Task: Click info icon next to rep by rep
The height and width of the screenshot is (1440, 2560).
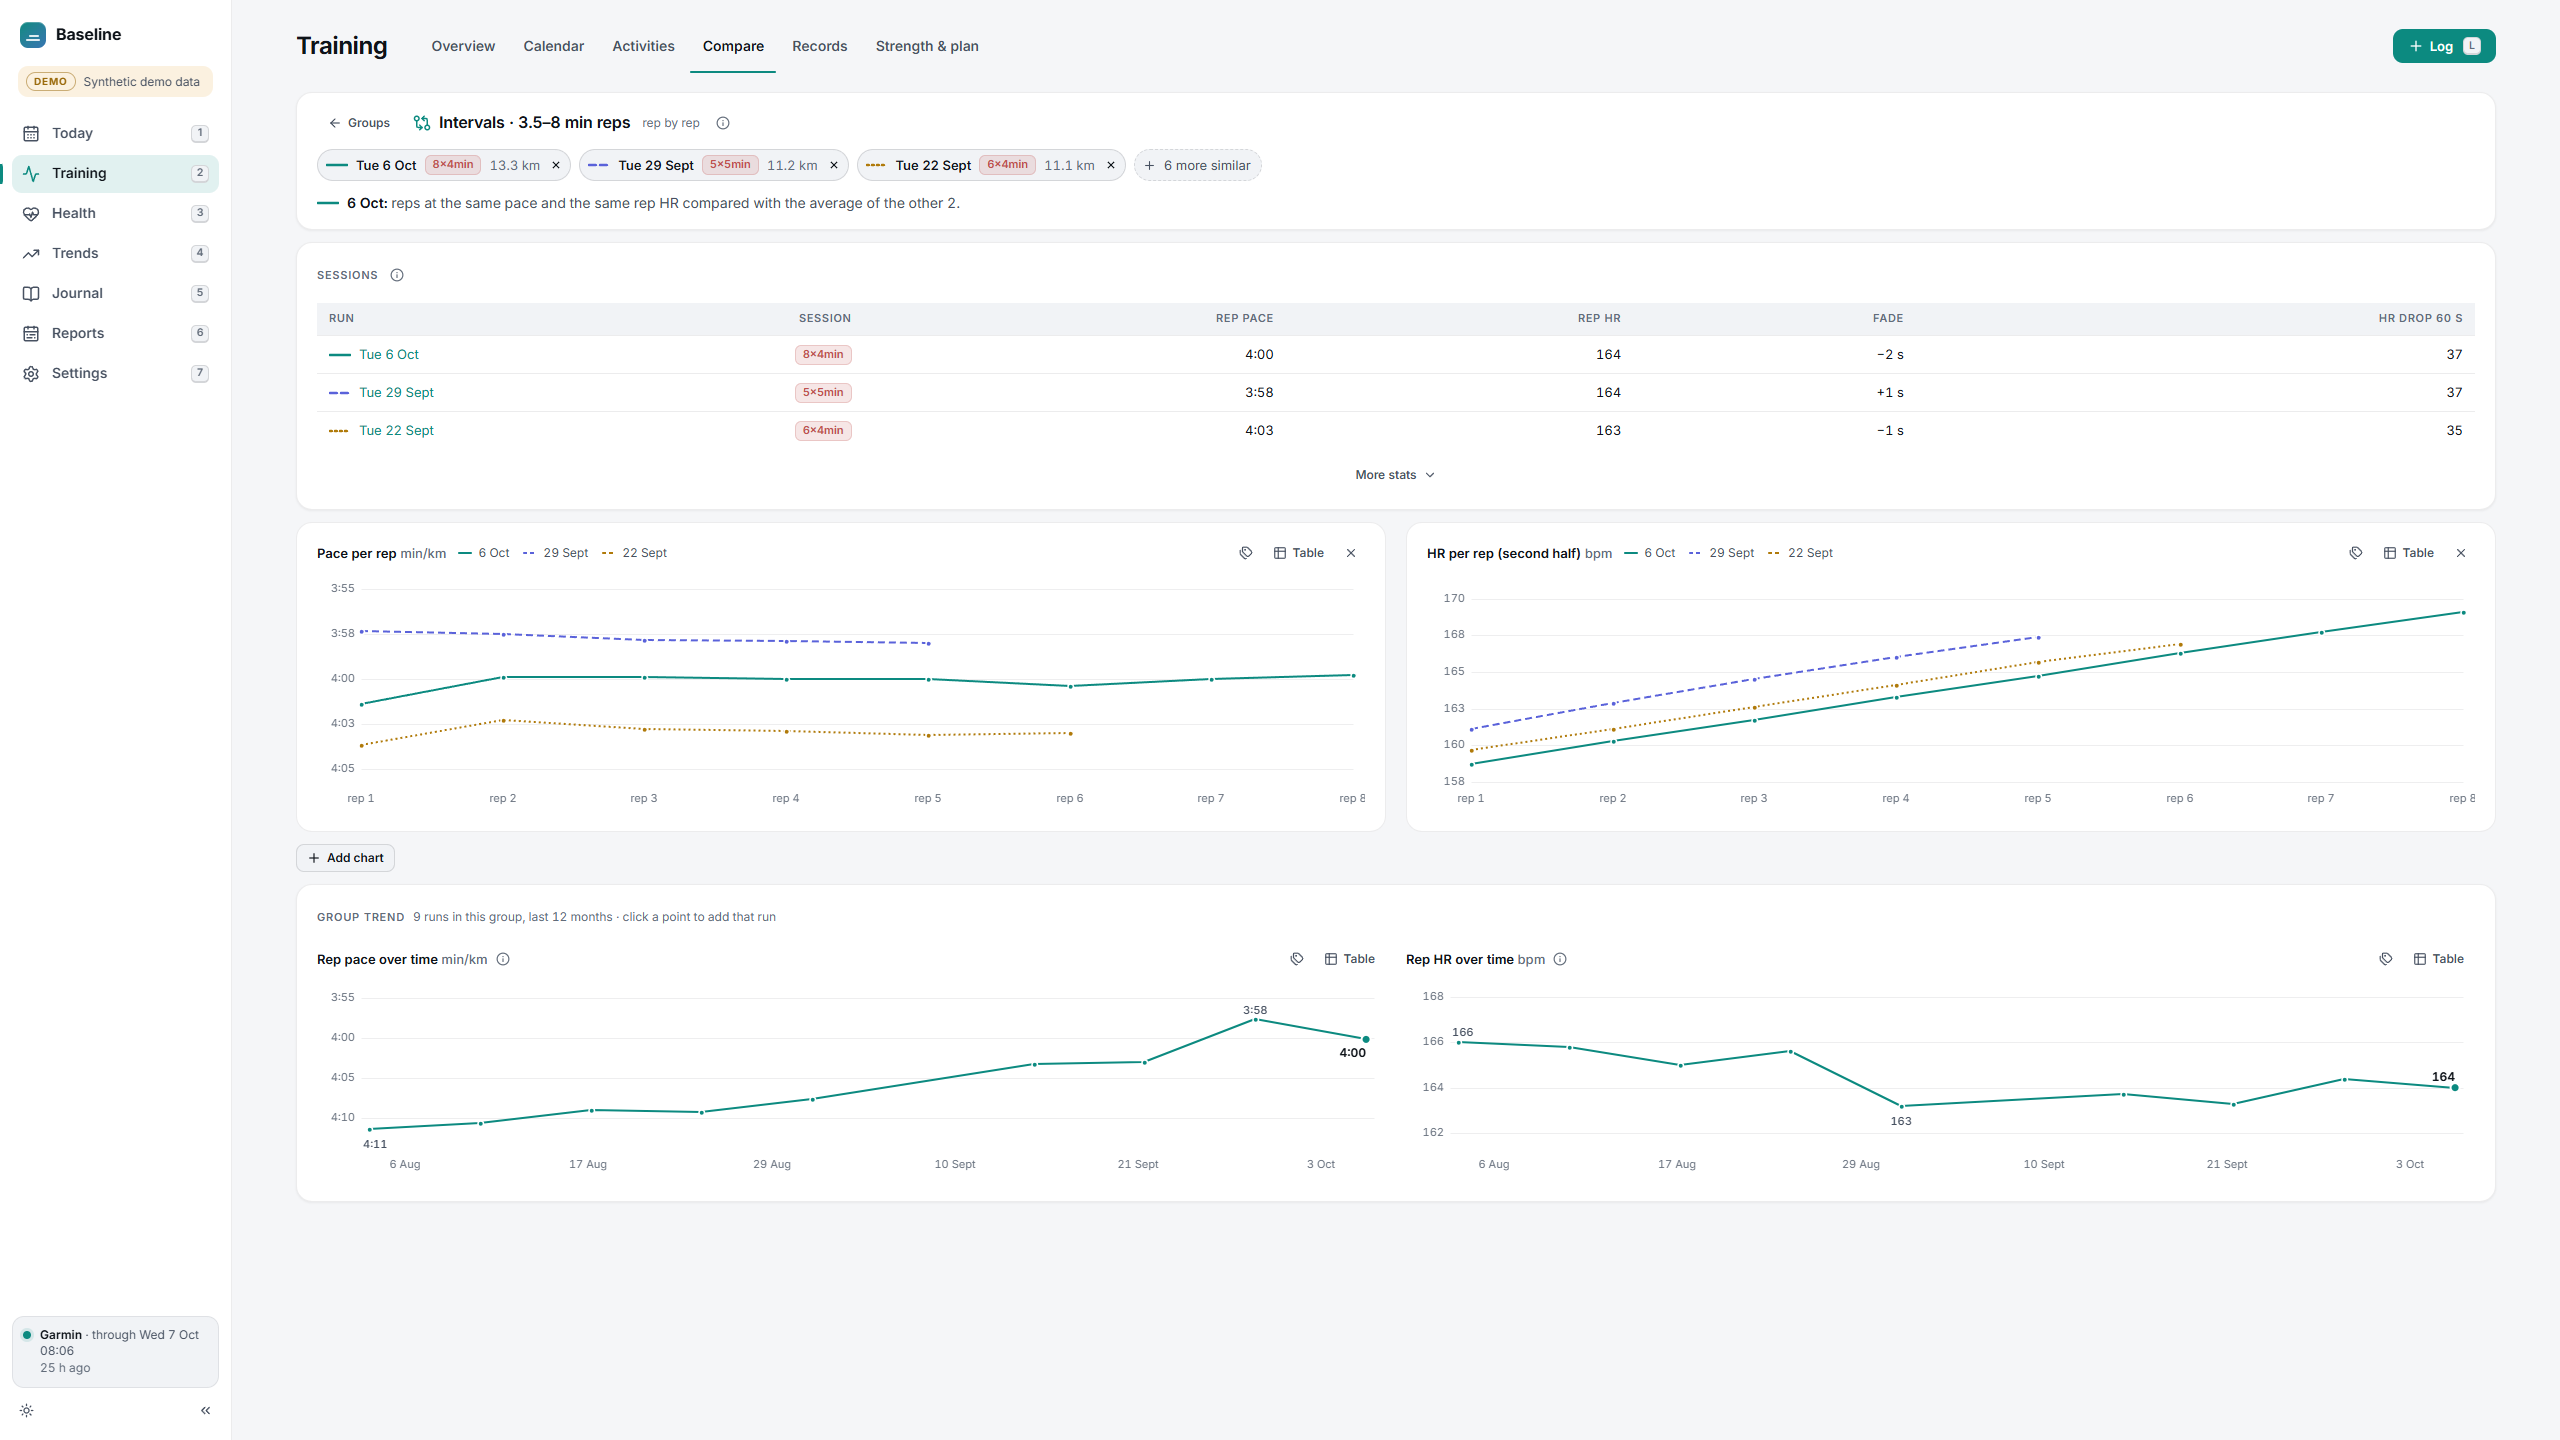Action: coord(723,123)
